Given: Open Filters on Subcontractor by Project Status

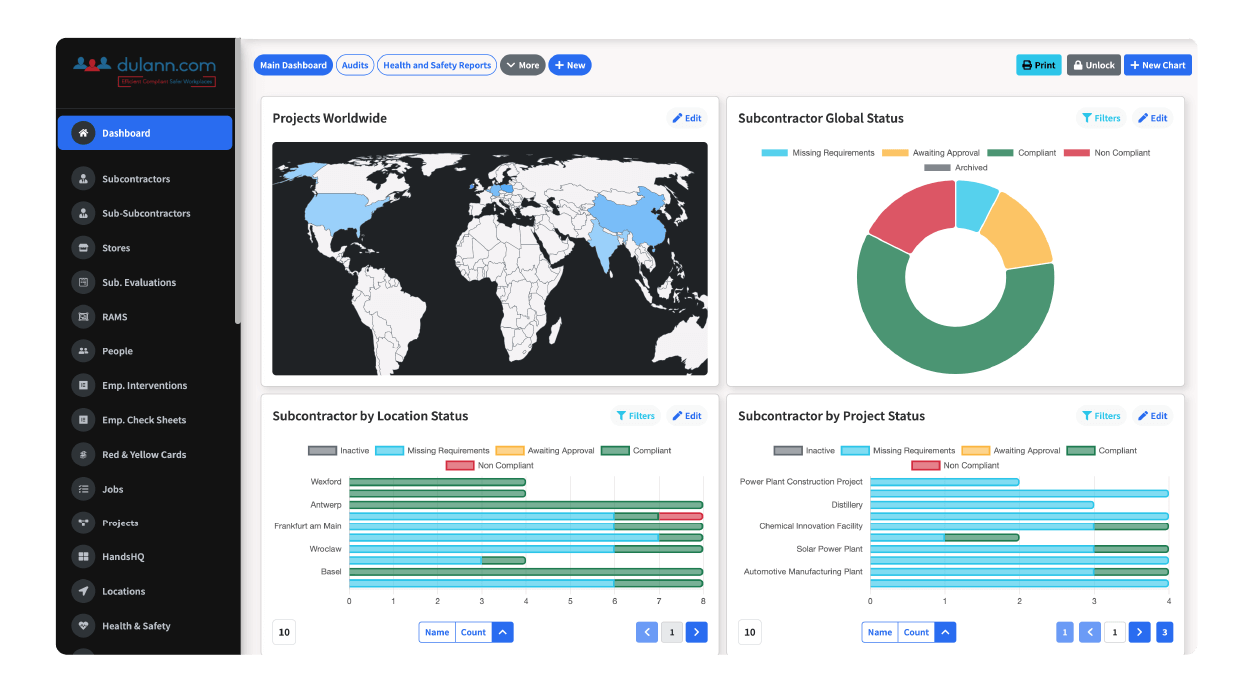Looking at the screenshot, I should click(1100, 416).
